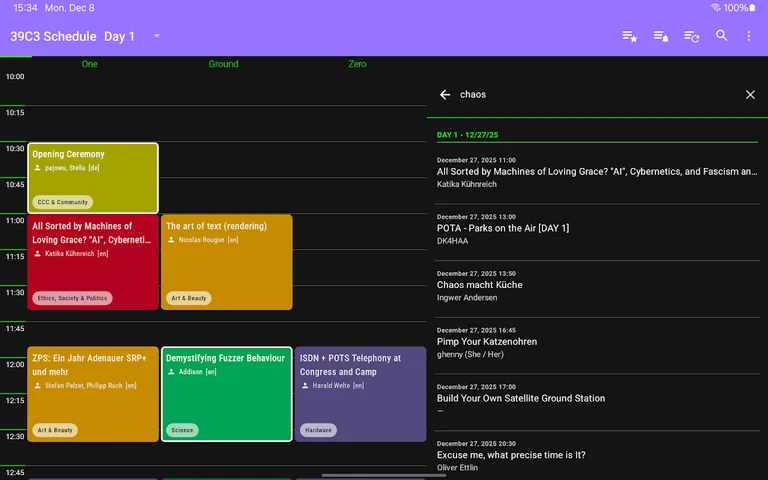Open the Opening Ceremony session

click(x=93, y=178)
